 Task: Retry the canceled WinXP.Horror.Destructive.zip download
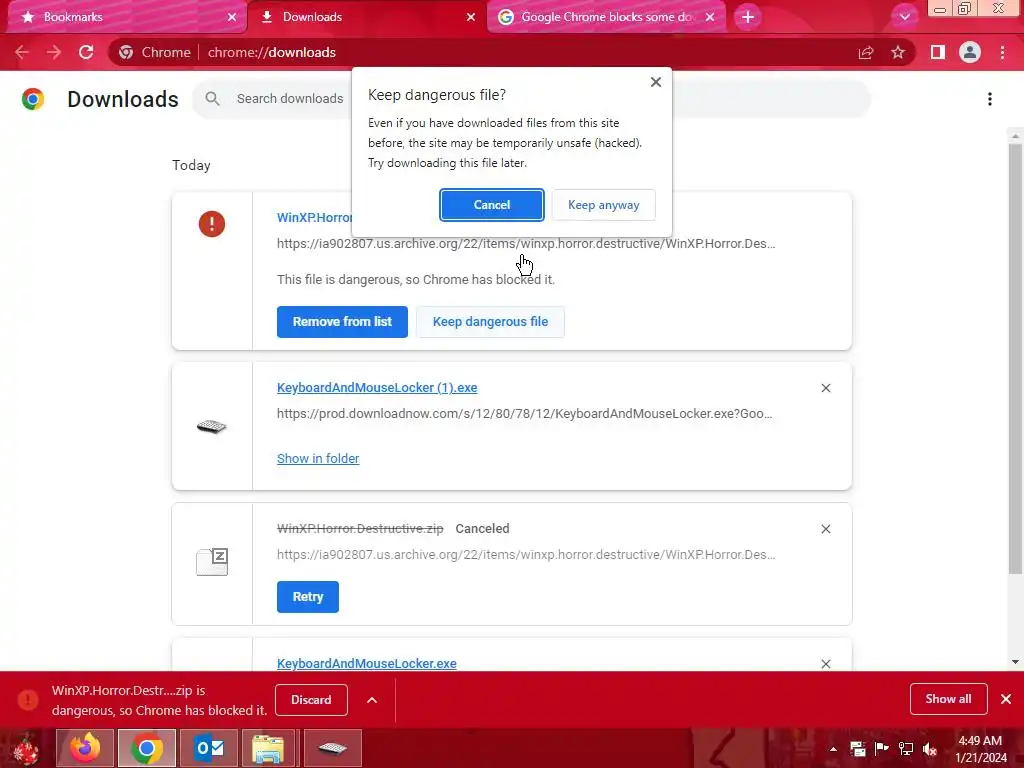click(x=308, y=597)
